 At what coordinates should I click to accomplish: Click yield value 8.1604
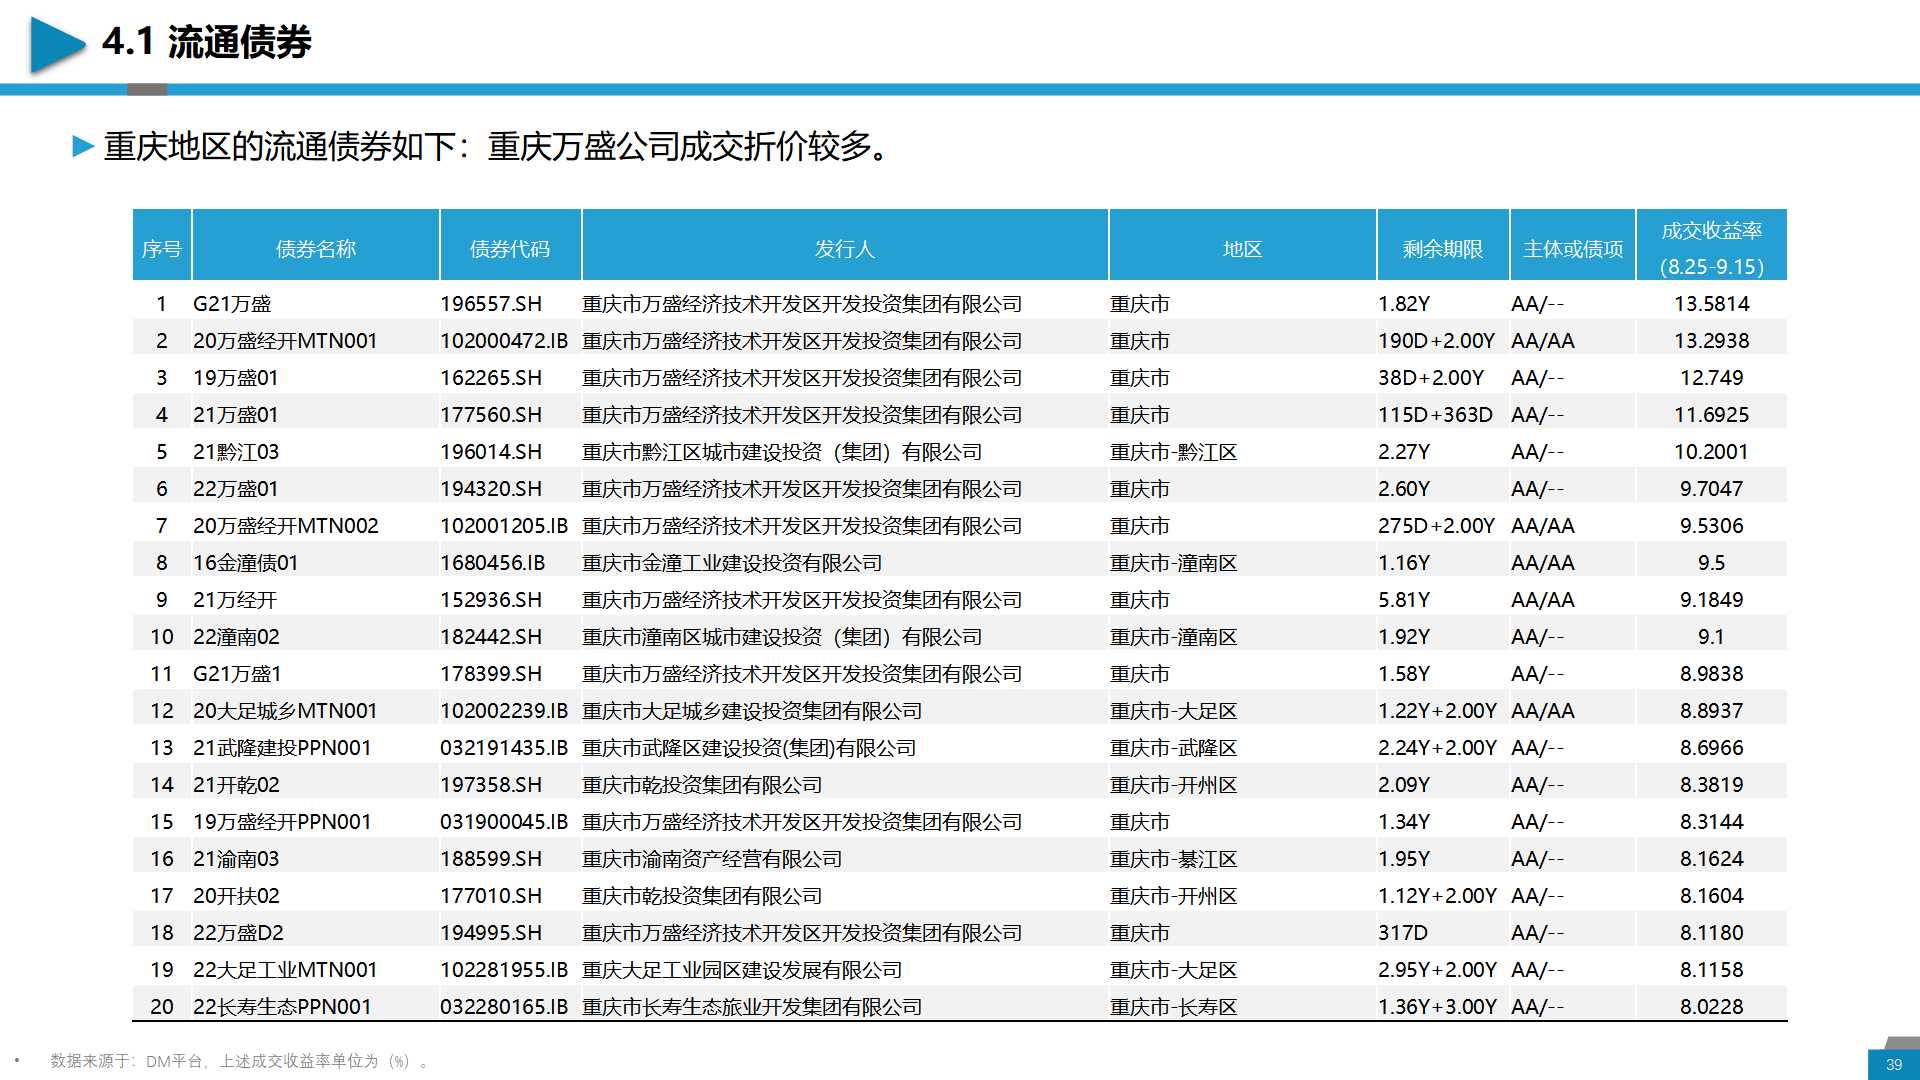[1712, 896]
